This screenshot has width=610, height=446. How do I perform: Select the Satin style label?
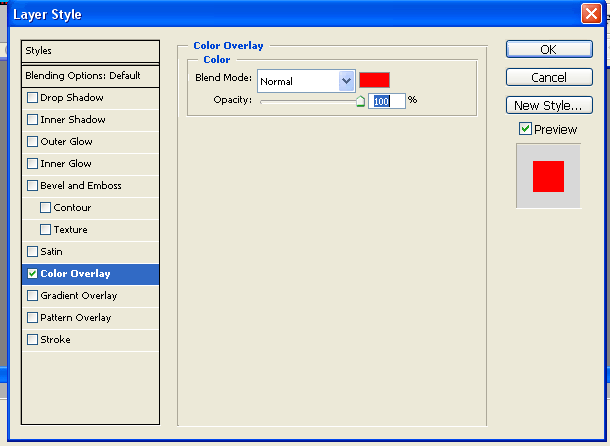pos(51,251)
